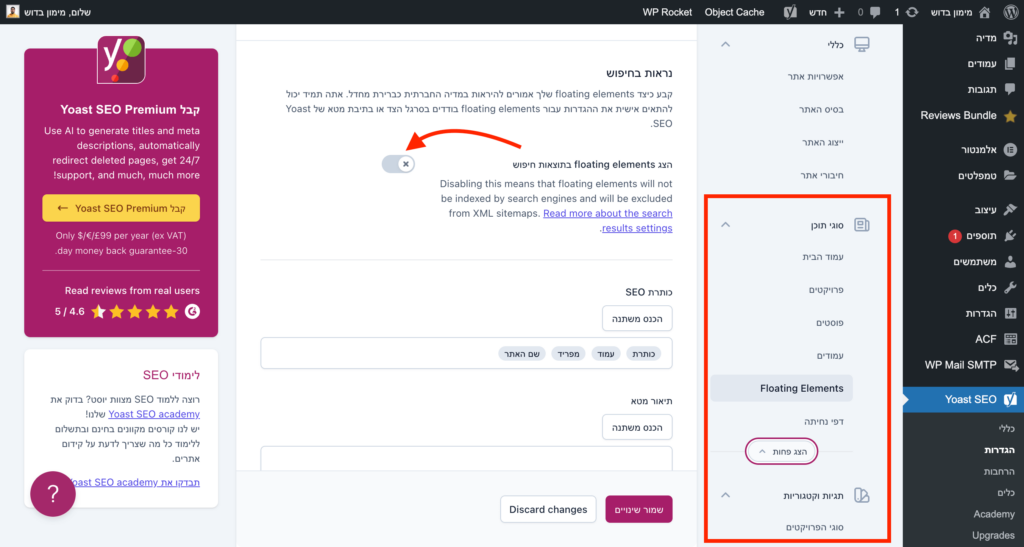The width and height of the screenshot is (1024, 547).
Task: Click the SEO title variables input field
Action: tap(466, 354)
